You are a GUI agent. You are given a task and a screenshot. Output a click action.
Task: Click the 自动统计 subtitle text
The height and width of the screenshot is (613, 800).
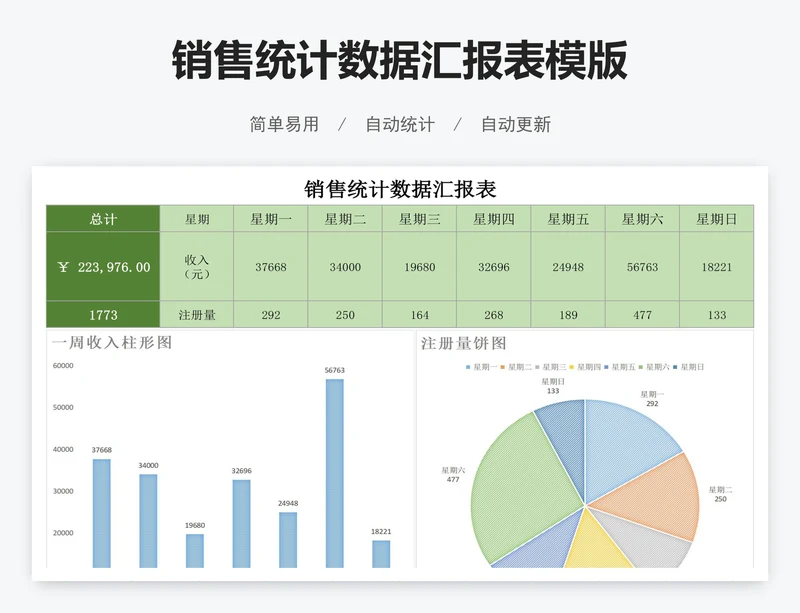coord(400,124)
